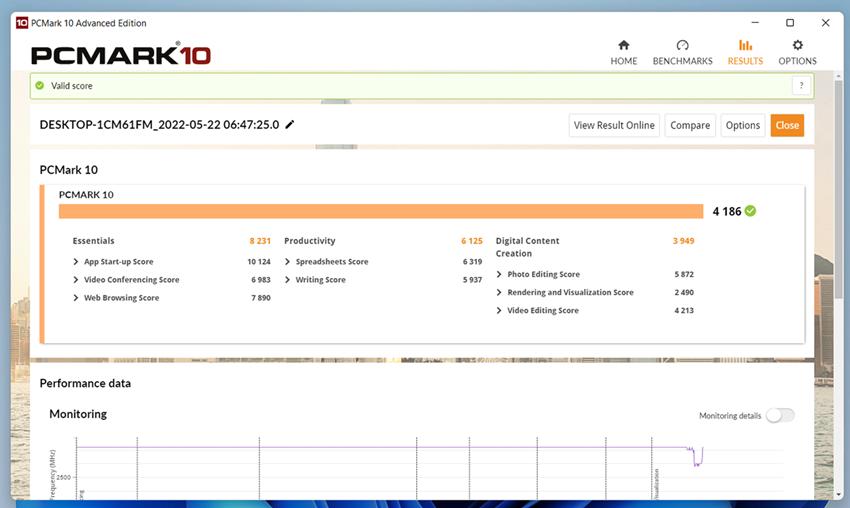Click the Home house icon
The image size is (850, 508).
point(623,45)
